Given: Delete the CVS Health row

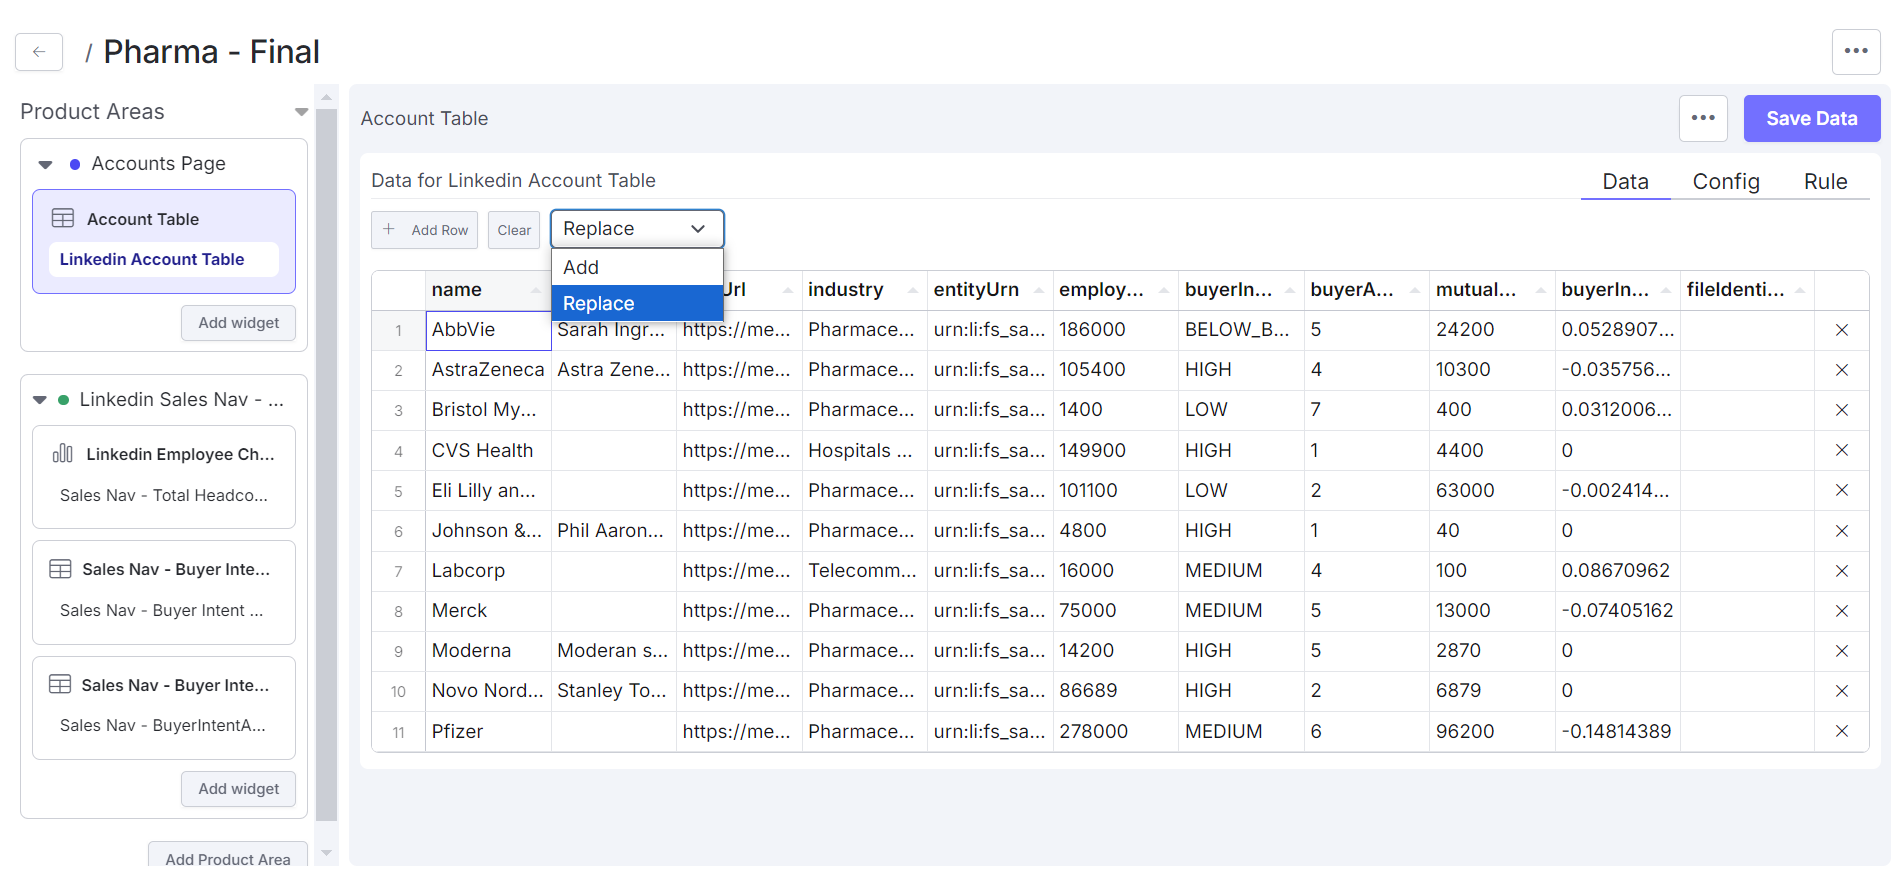Looking at the screenshot, I should [1840, 450].
